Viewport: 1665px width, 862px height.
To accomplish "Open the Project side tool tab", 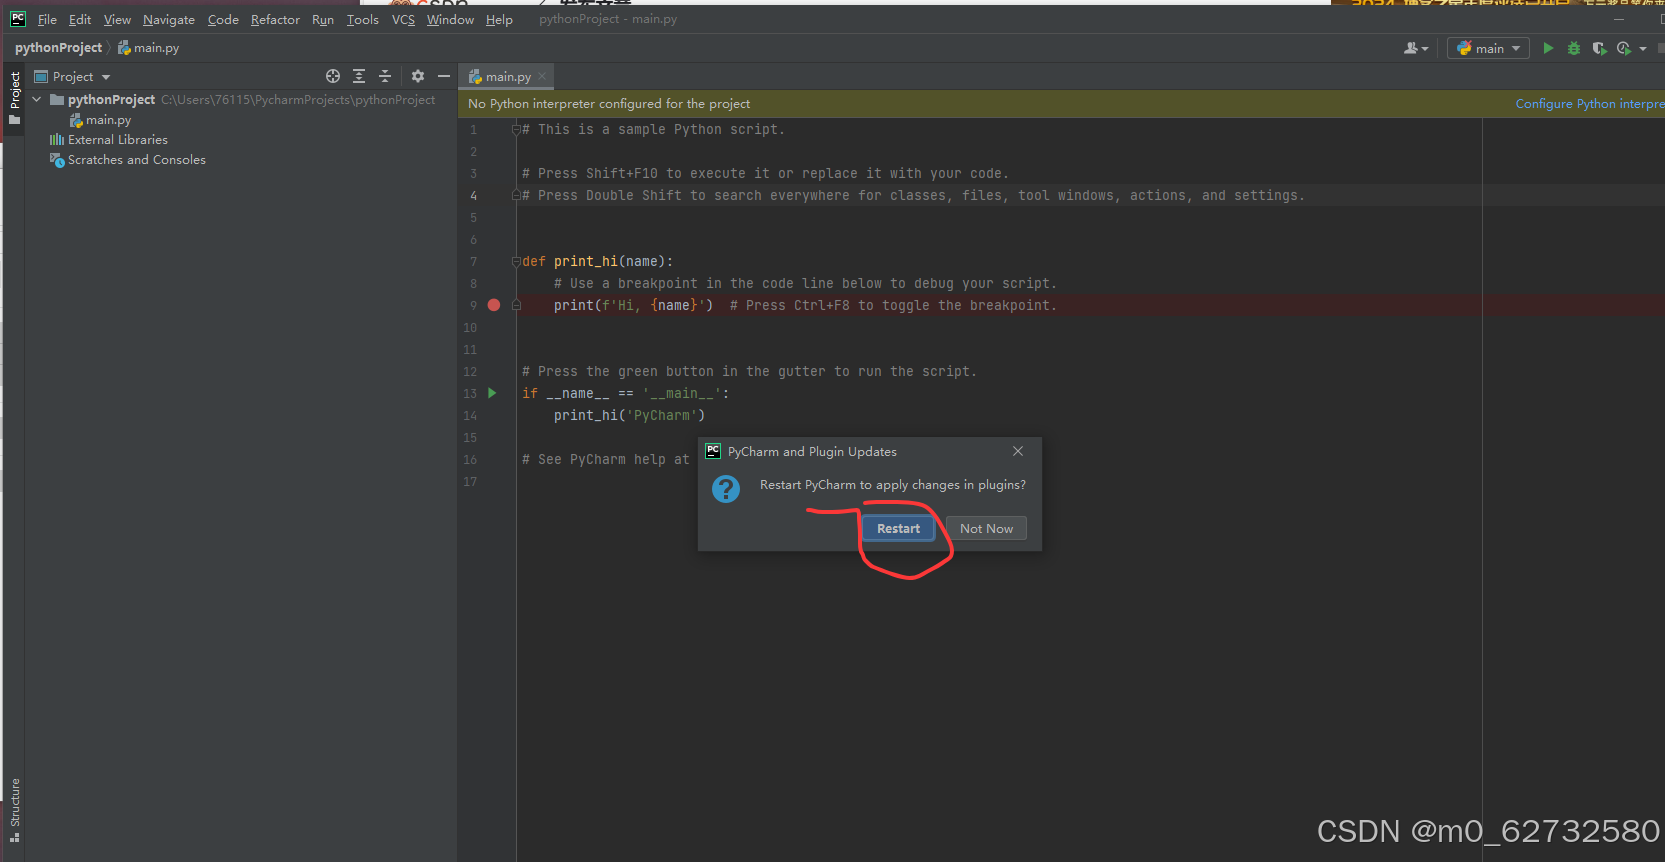I will point(14,98).
